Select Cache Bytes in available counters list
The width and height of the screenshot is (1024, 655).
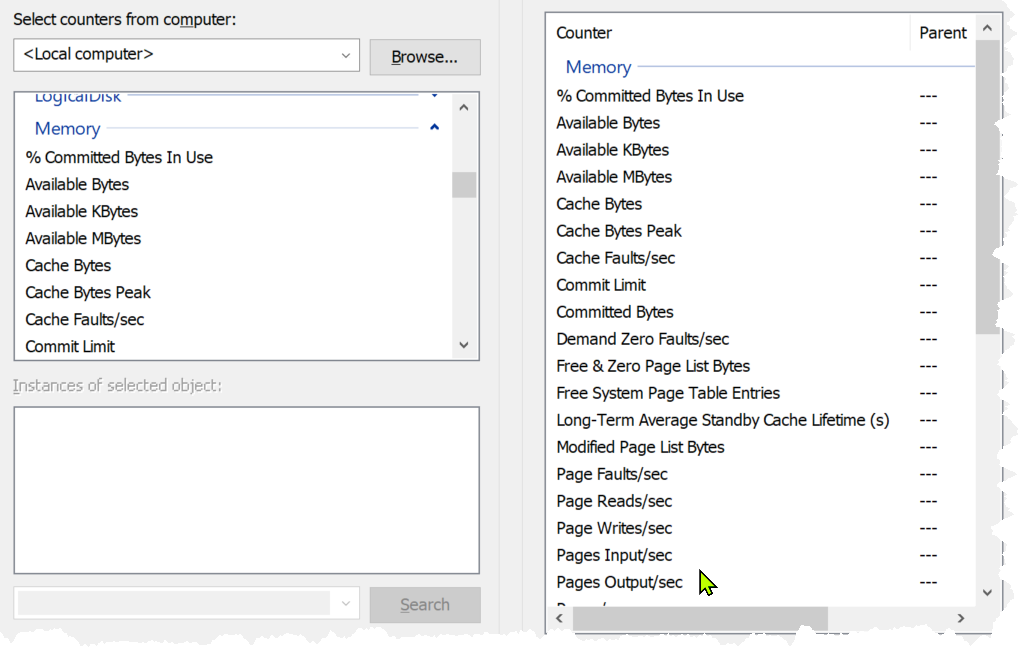coord(68,266)
